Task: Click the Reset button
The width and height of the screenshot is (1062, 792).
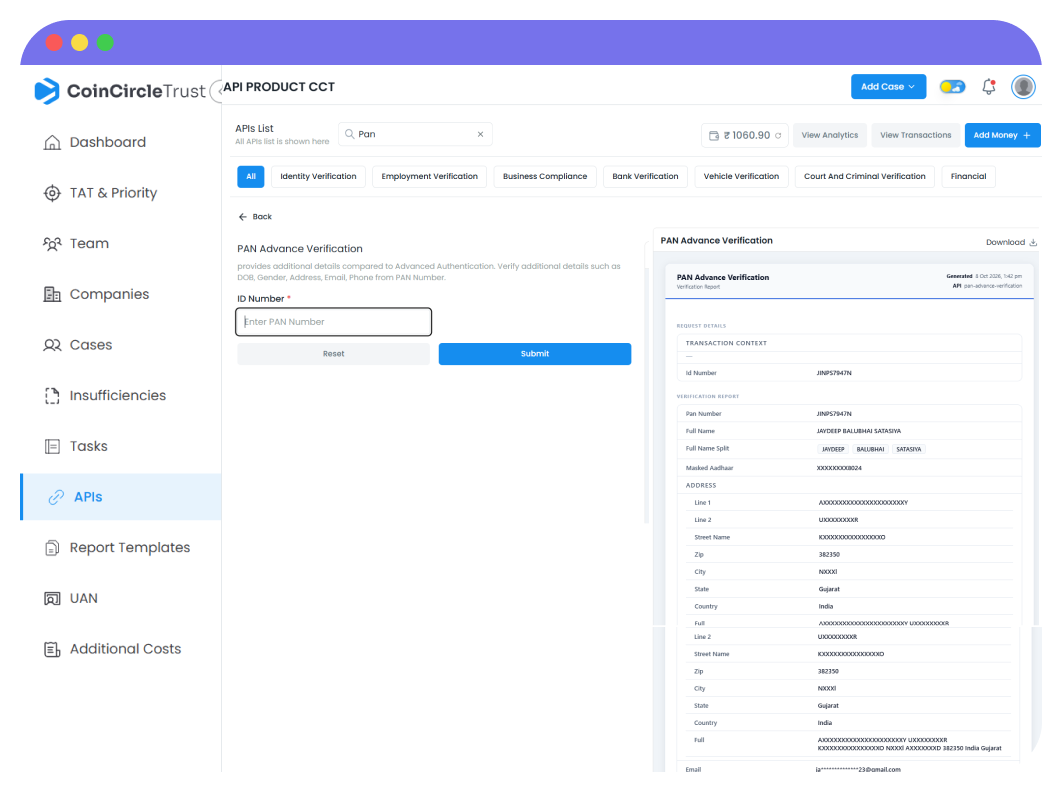Action: 333,354
